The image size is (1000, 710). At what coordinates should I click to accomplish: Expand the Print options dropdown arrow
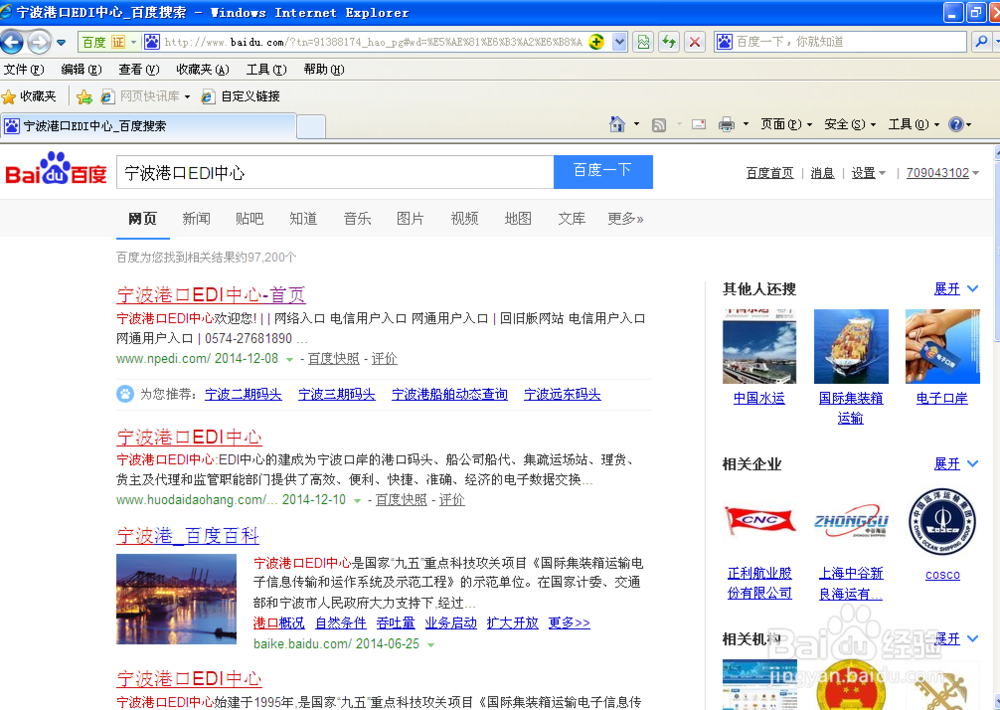[x=746, y=124]
